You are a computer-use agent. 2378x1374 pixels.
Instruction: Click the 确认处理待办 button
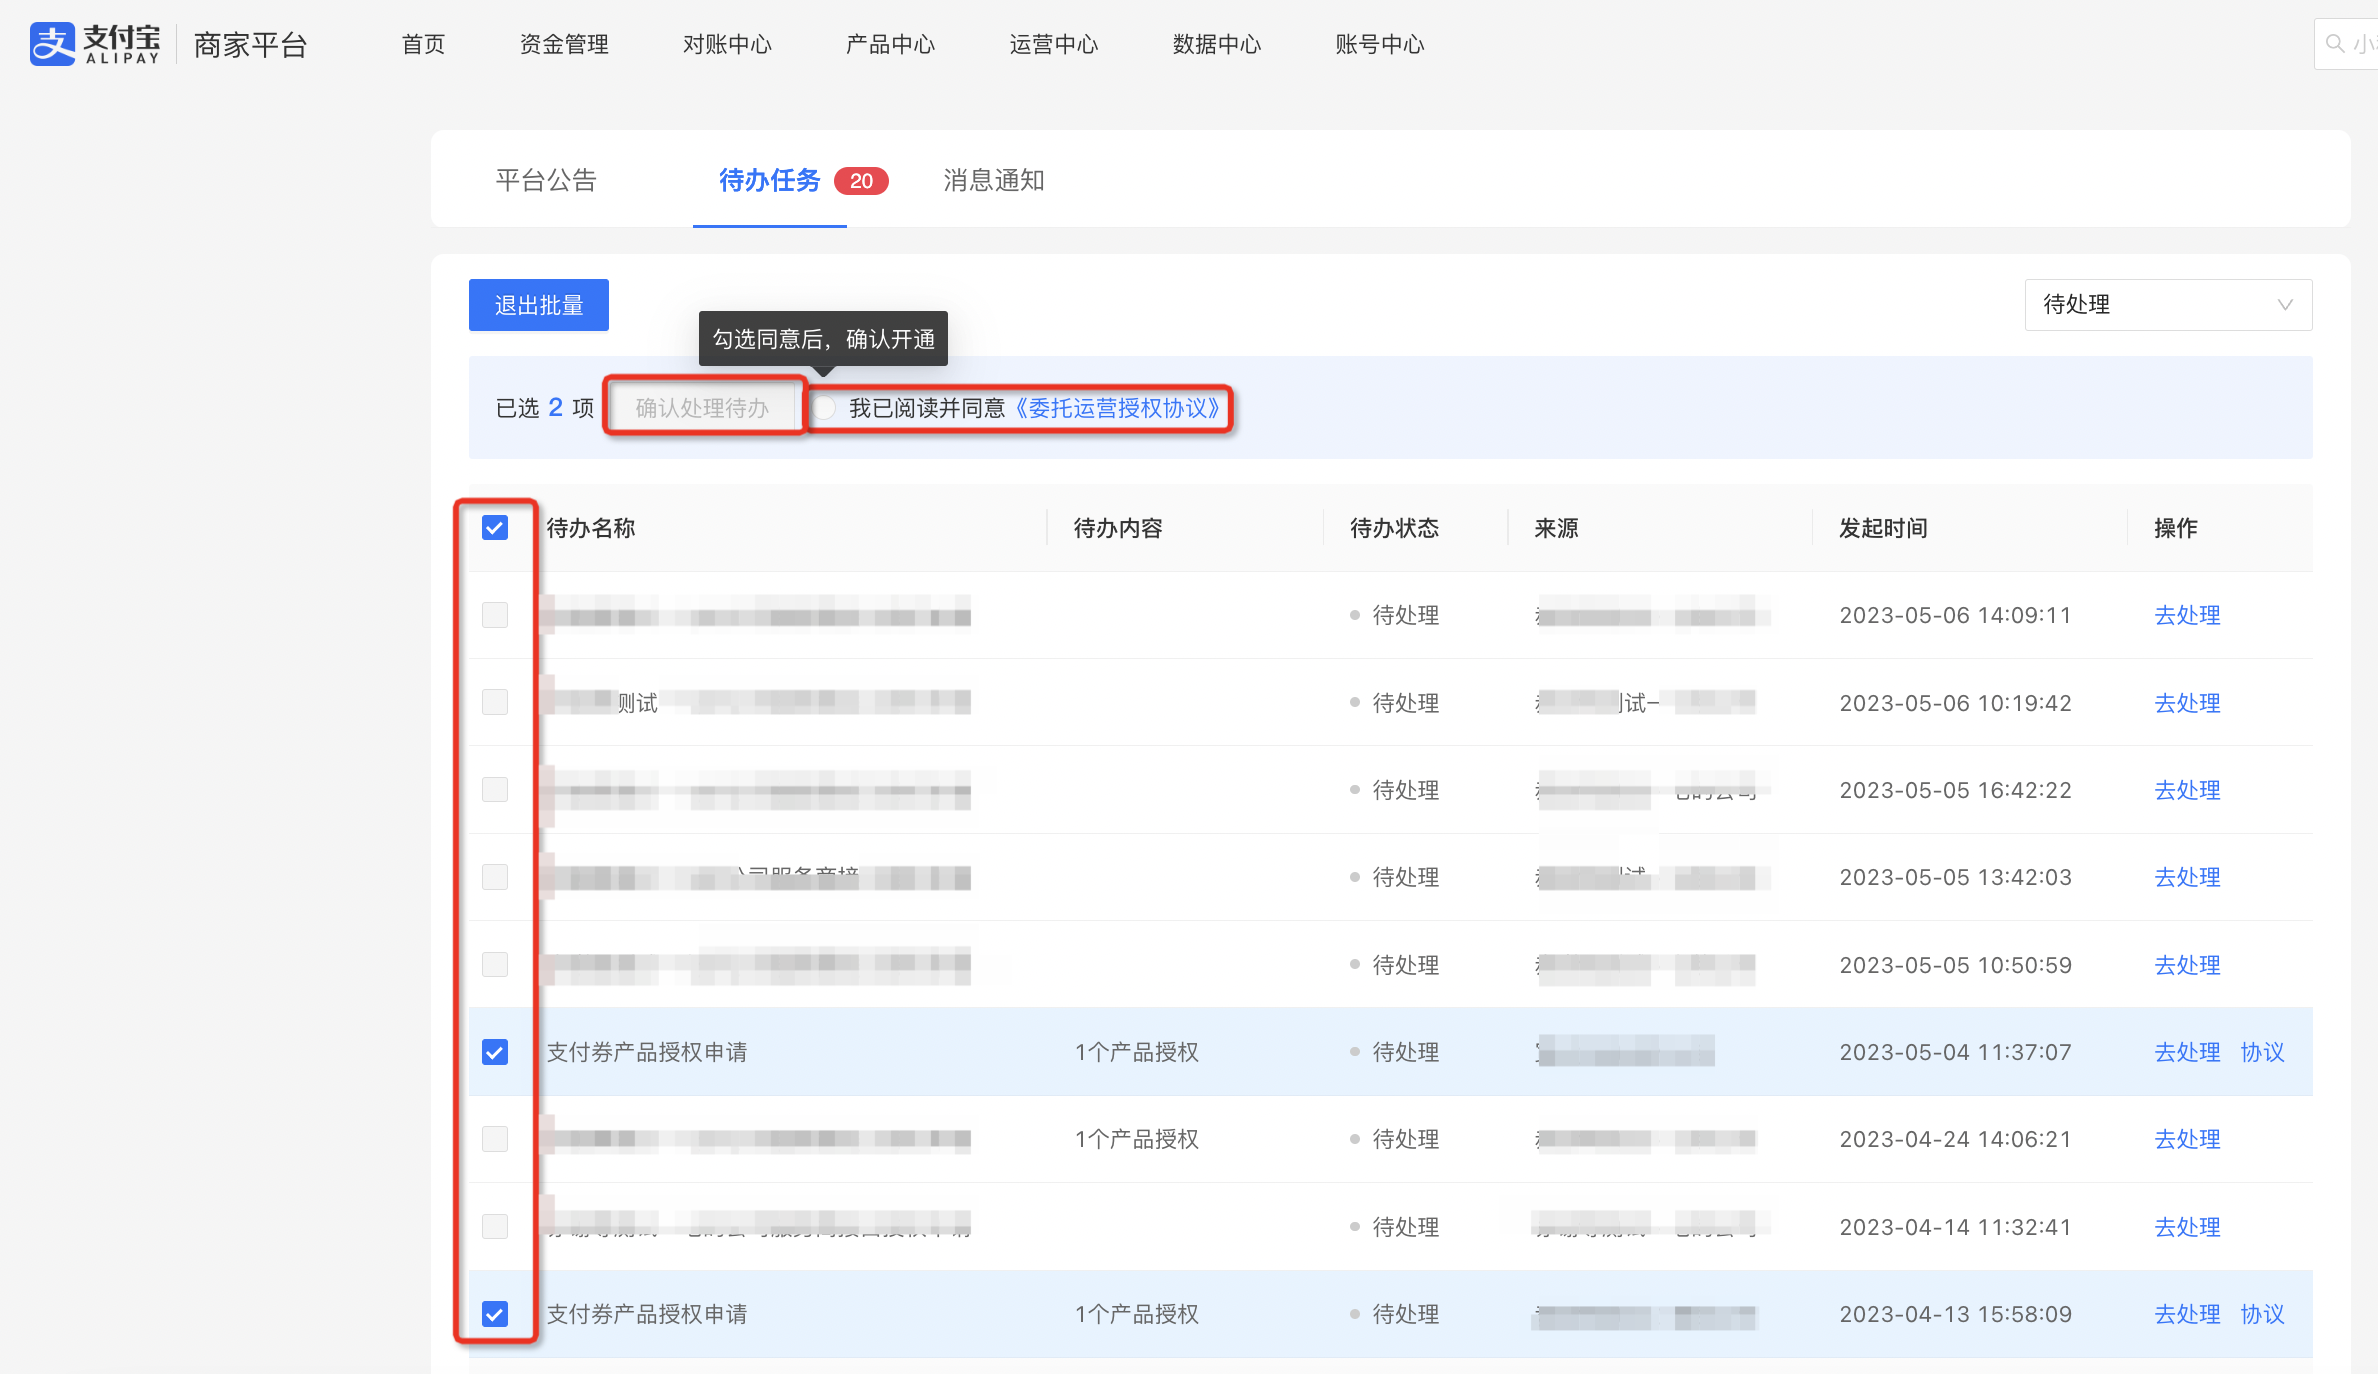702,408
